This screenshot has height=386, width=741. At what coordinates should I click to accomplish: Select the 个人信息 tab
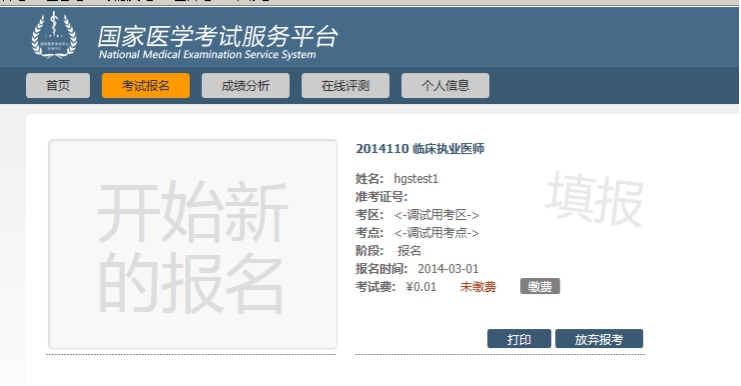[445, 86]
